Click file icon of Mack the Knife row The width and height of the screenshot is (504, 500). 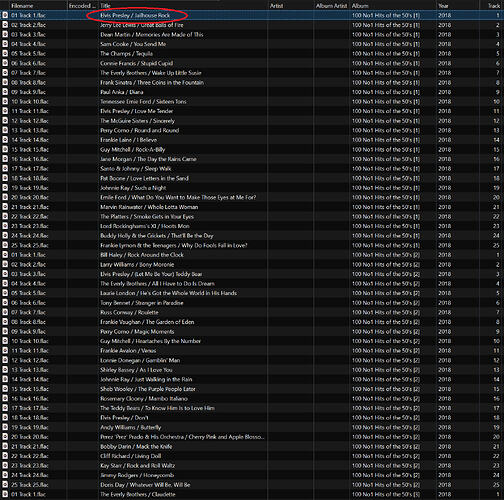click(x=5, y=447)
